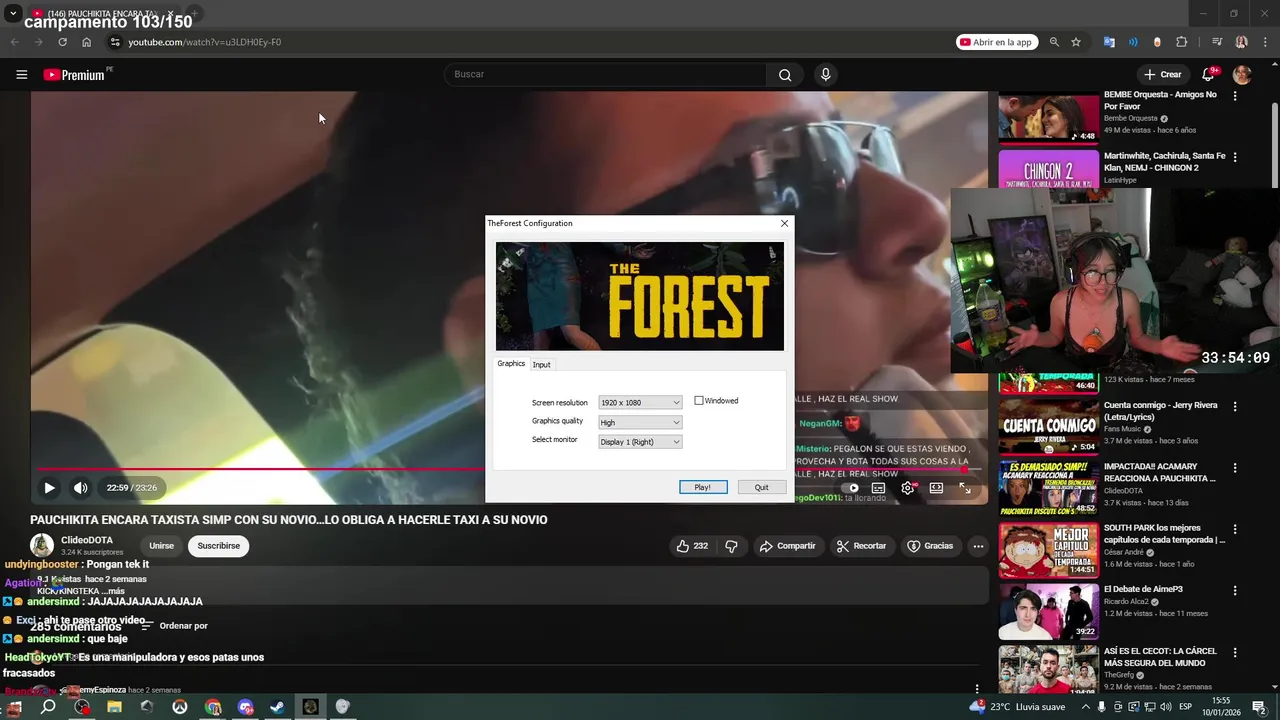This screenshot has width=1280, height=720.
Task: Click Quit in TheForest Configuration
Action: tap(762, 487)
